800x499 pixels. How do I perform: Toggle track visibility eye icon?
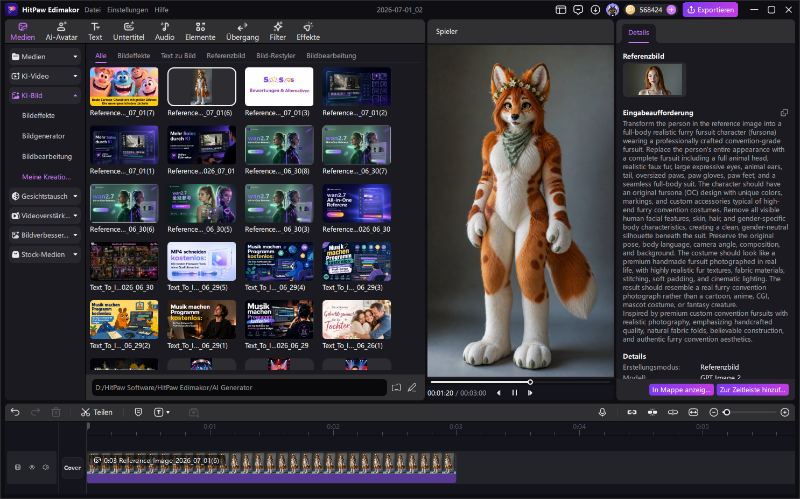tap(32, 467)
